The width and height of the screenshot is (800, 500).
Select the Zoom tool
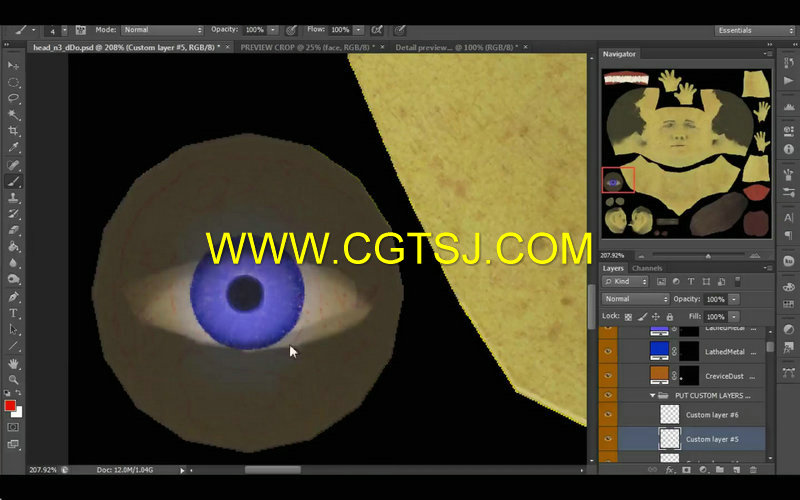click(13, 380)
